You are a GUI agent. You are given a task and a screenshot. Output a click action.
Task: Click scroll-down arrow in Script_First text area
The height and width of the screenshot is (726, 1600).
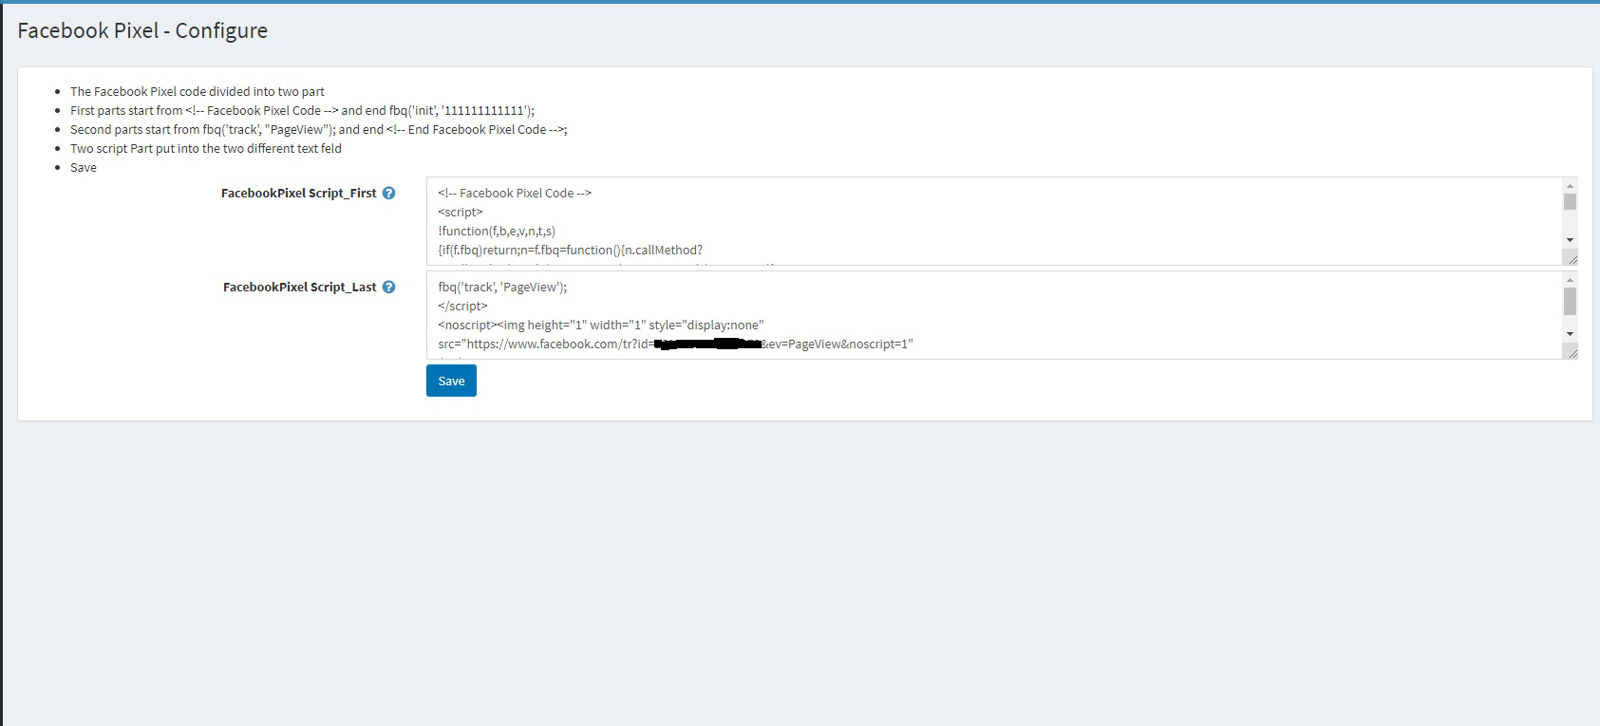(x=1570, y=240)
